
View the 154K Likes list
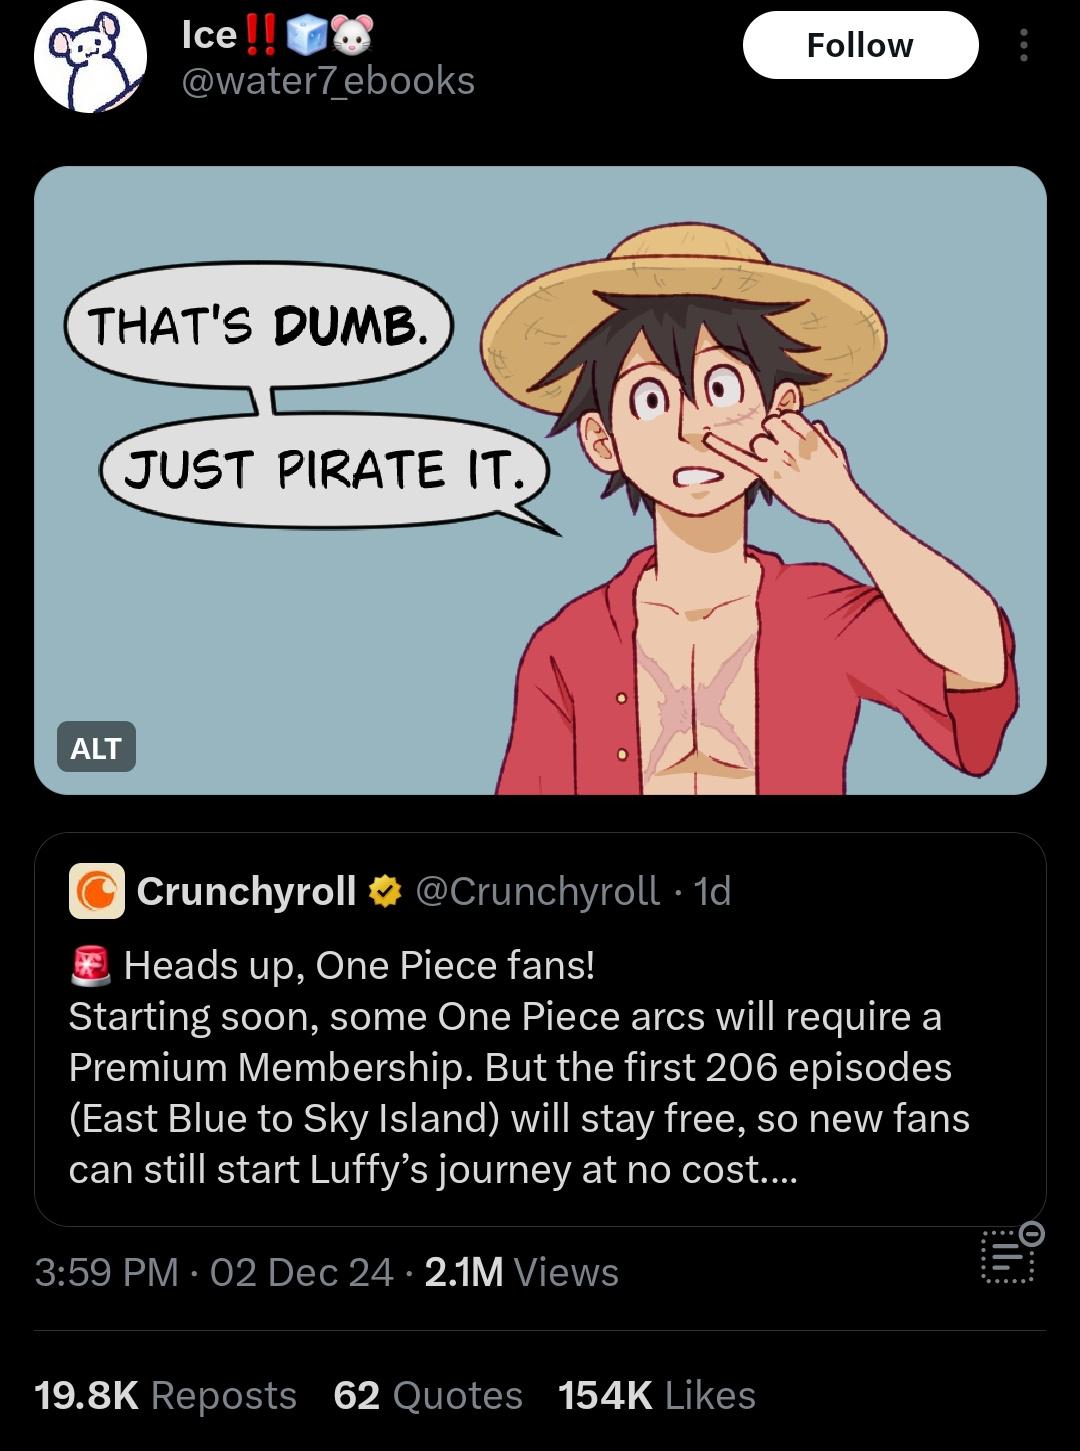point(656,1395)
